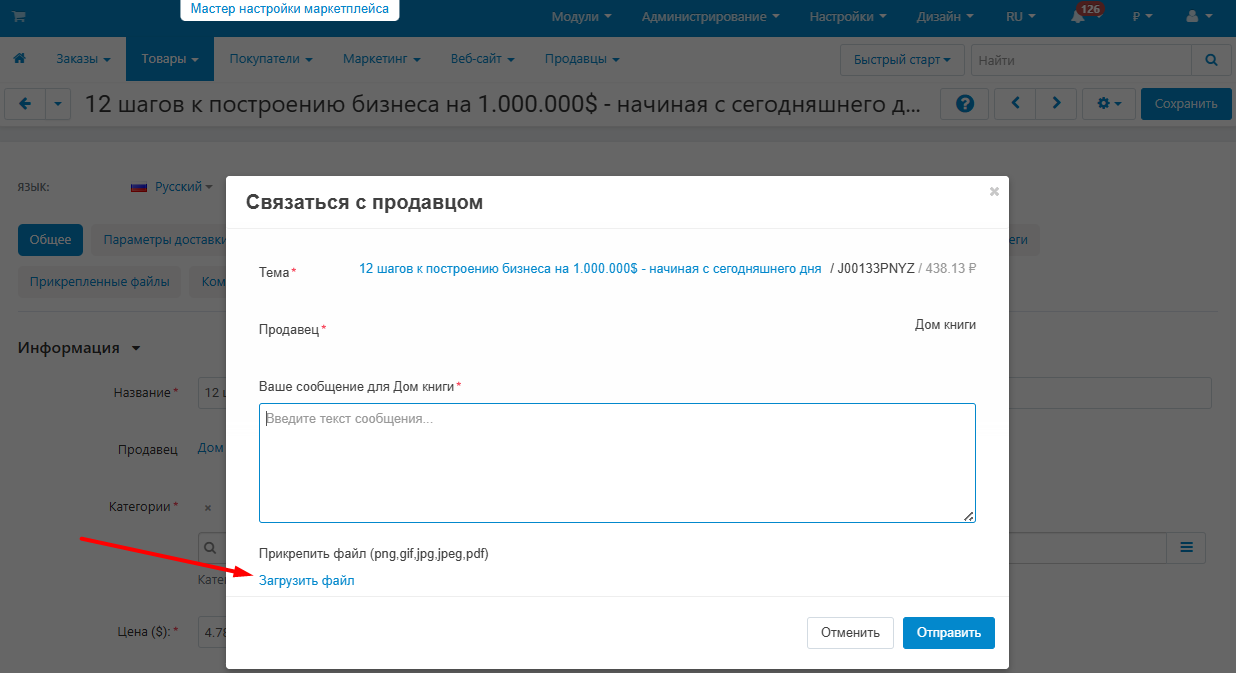The image size is (1236, 673).
Task: Switch to the Прикрепленные файлы tab
Action: coord(100,282)
